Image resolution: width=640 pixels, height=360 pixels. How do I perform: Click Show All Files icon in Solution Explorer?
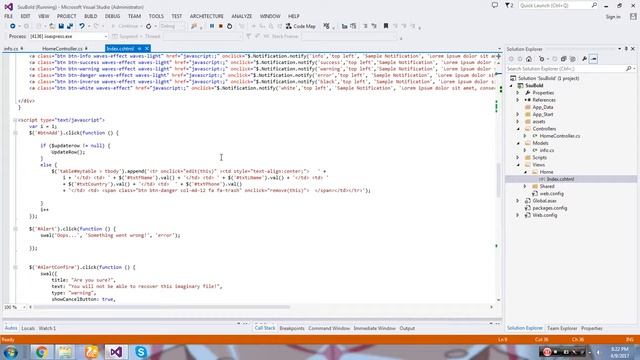pos(573,59)
